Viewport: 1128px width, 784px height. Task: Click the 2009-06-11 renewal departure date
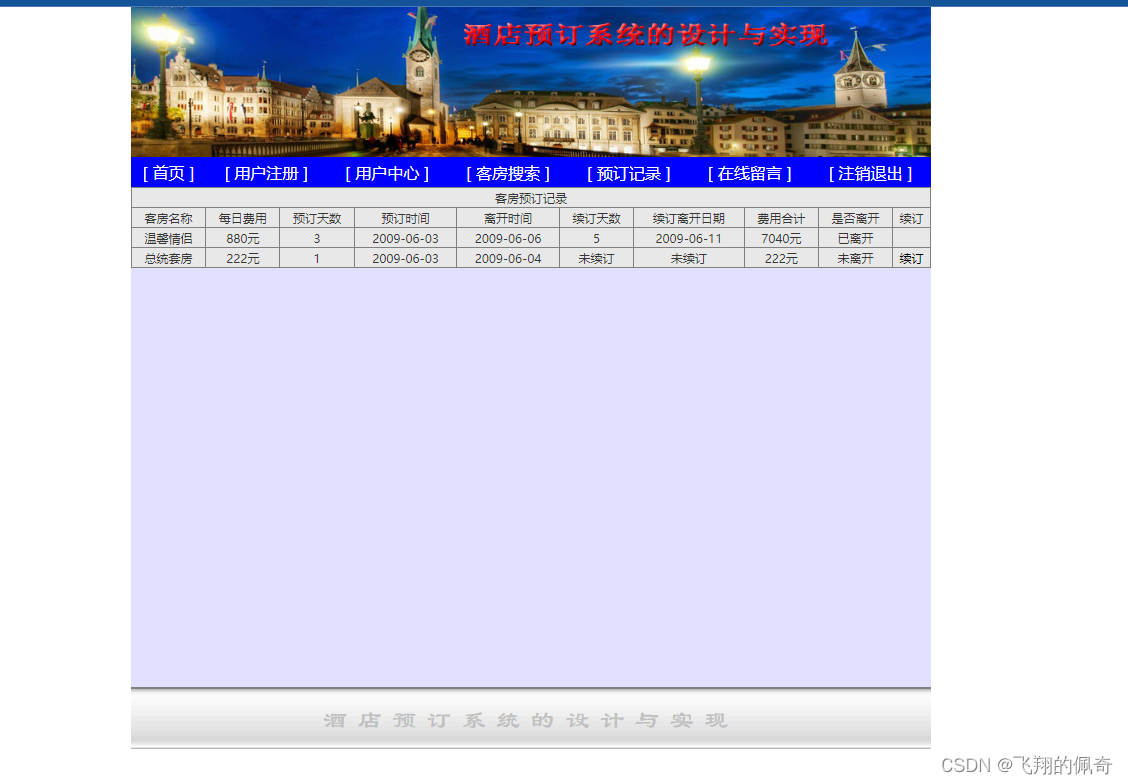point(688,239)
